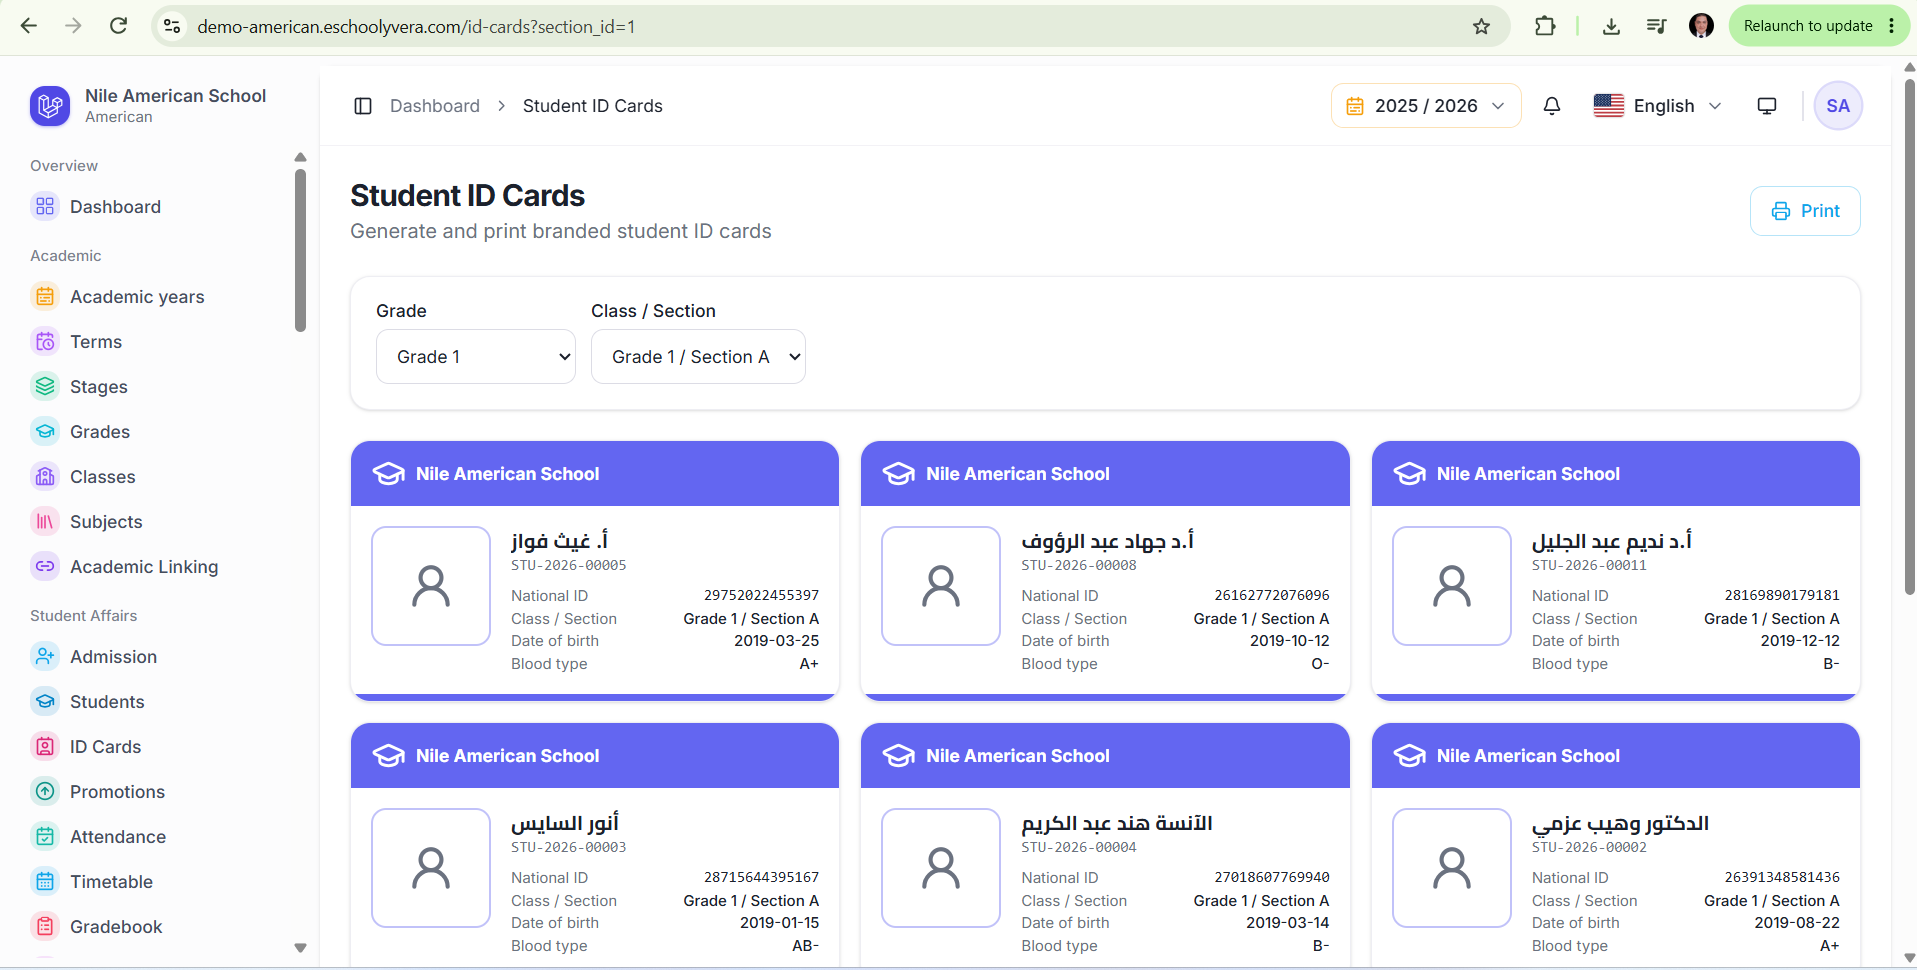The height and width of the screenshot is (970, 1917).
Task: Click the sidebar scroll-up arrow
Action: tap(300, 157)
